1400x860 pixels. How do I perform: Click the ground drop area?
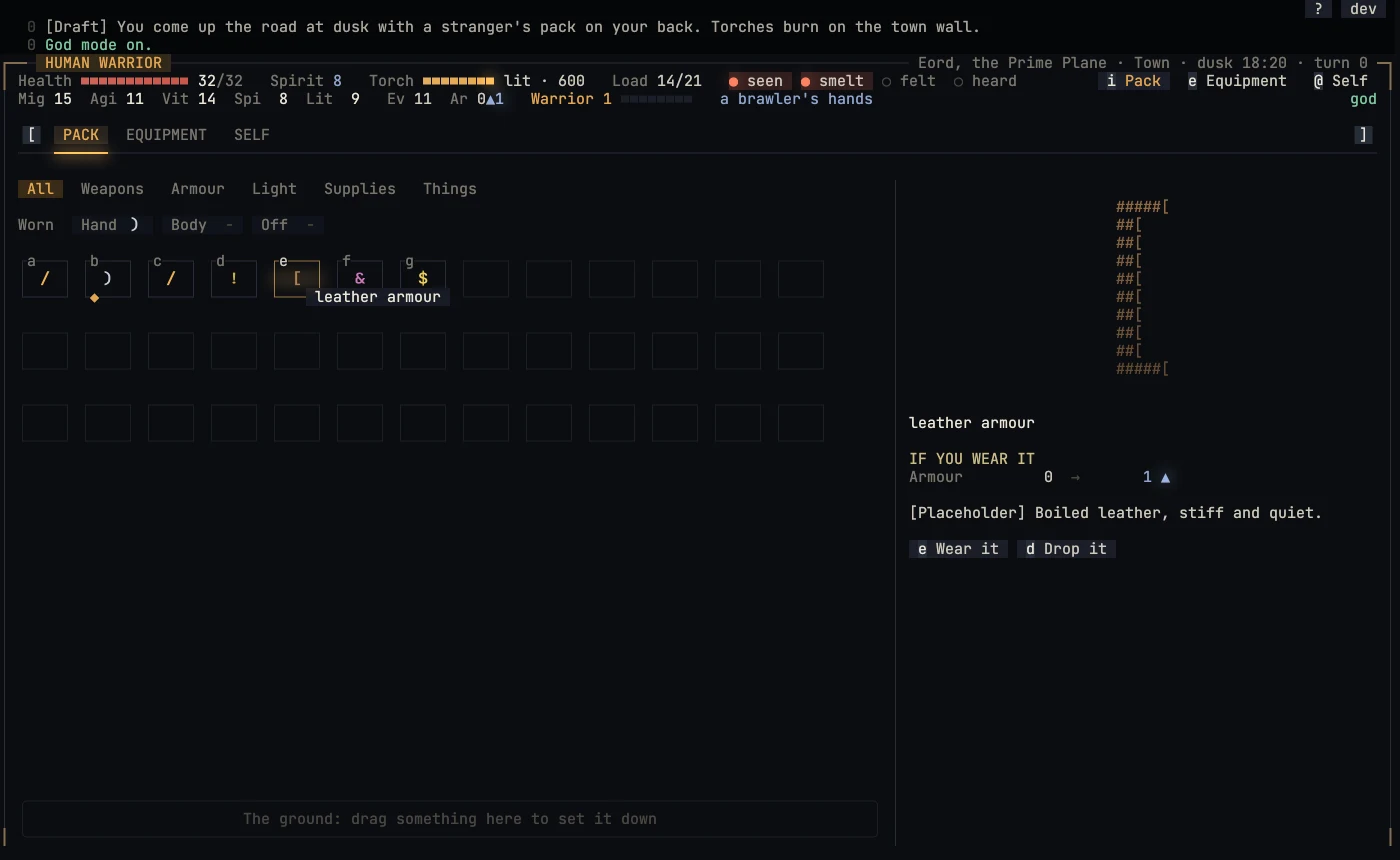(x=450, y=819)
